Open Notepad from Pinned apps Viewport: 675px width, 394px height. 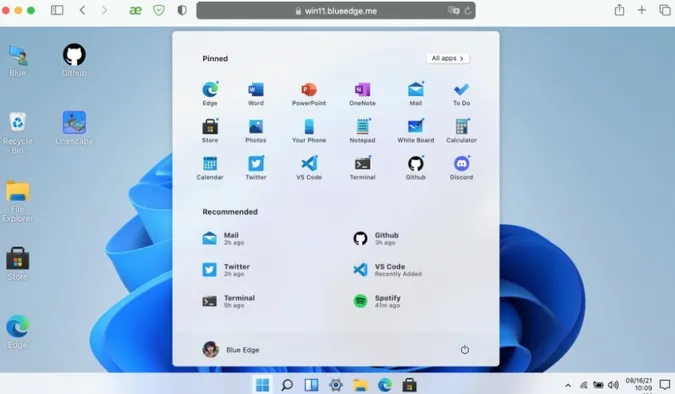(362, 130)
